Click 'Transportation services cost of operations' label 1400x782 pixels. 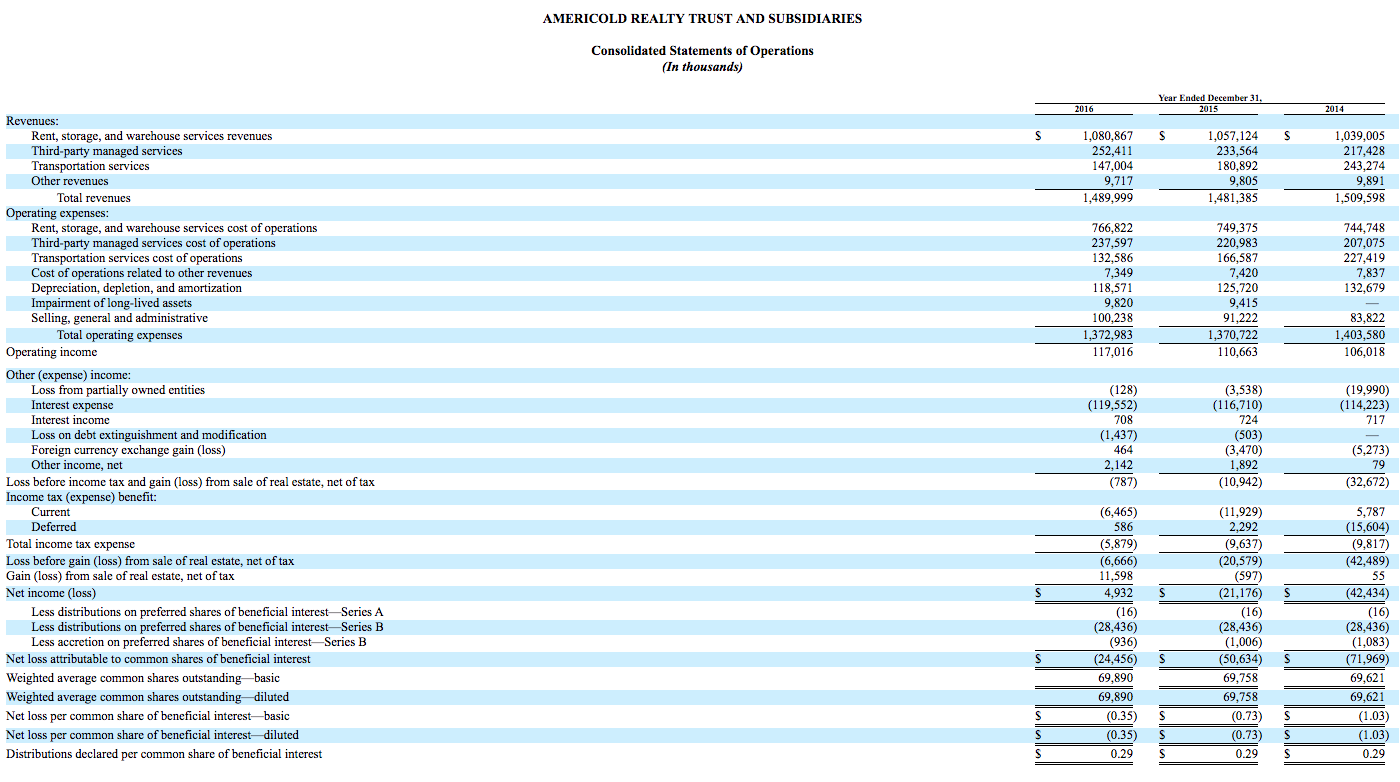(137, 258)
